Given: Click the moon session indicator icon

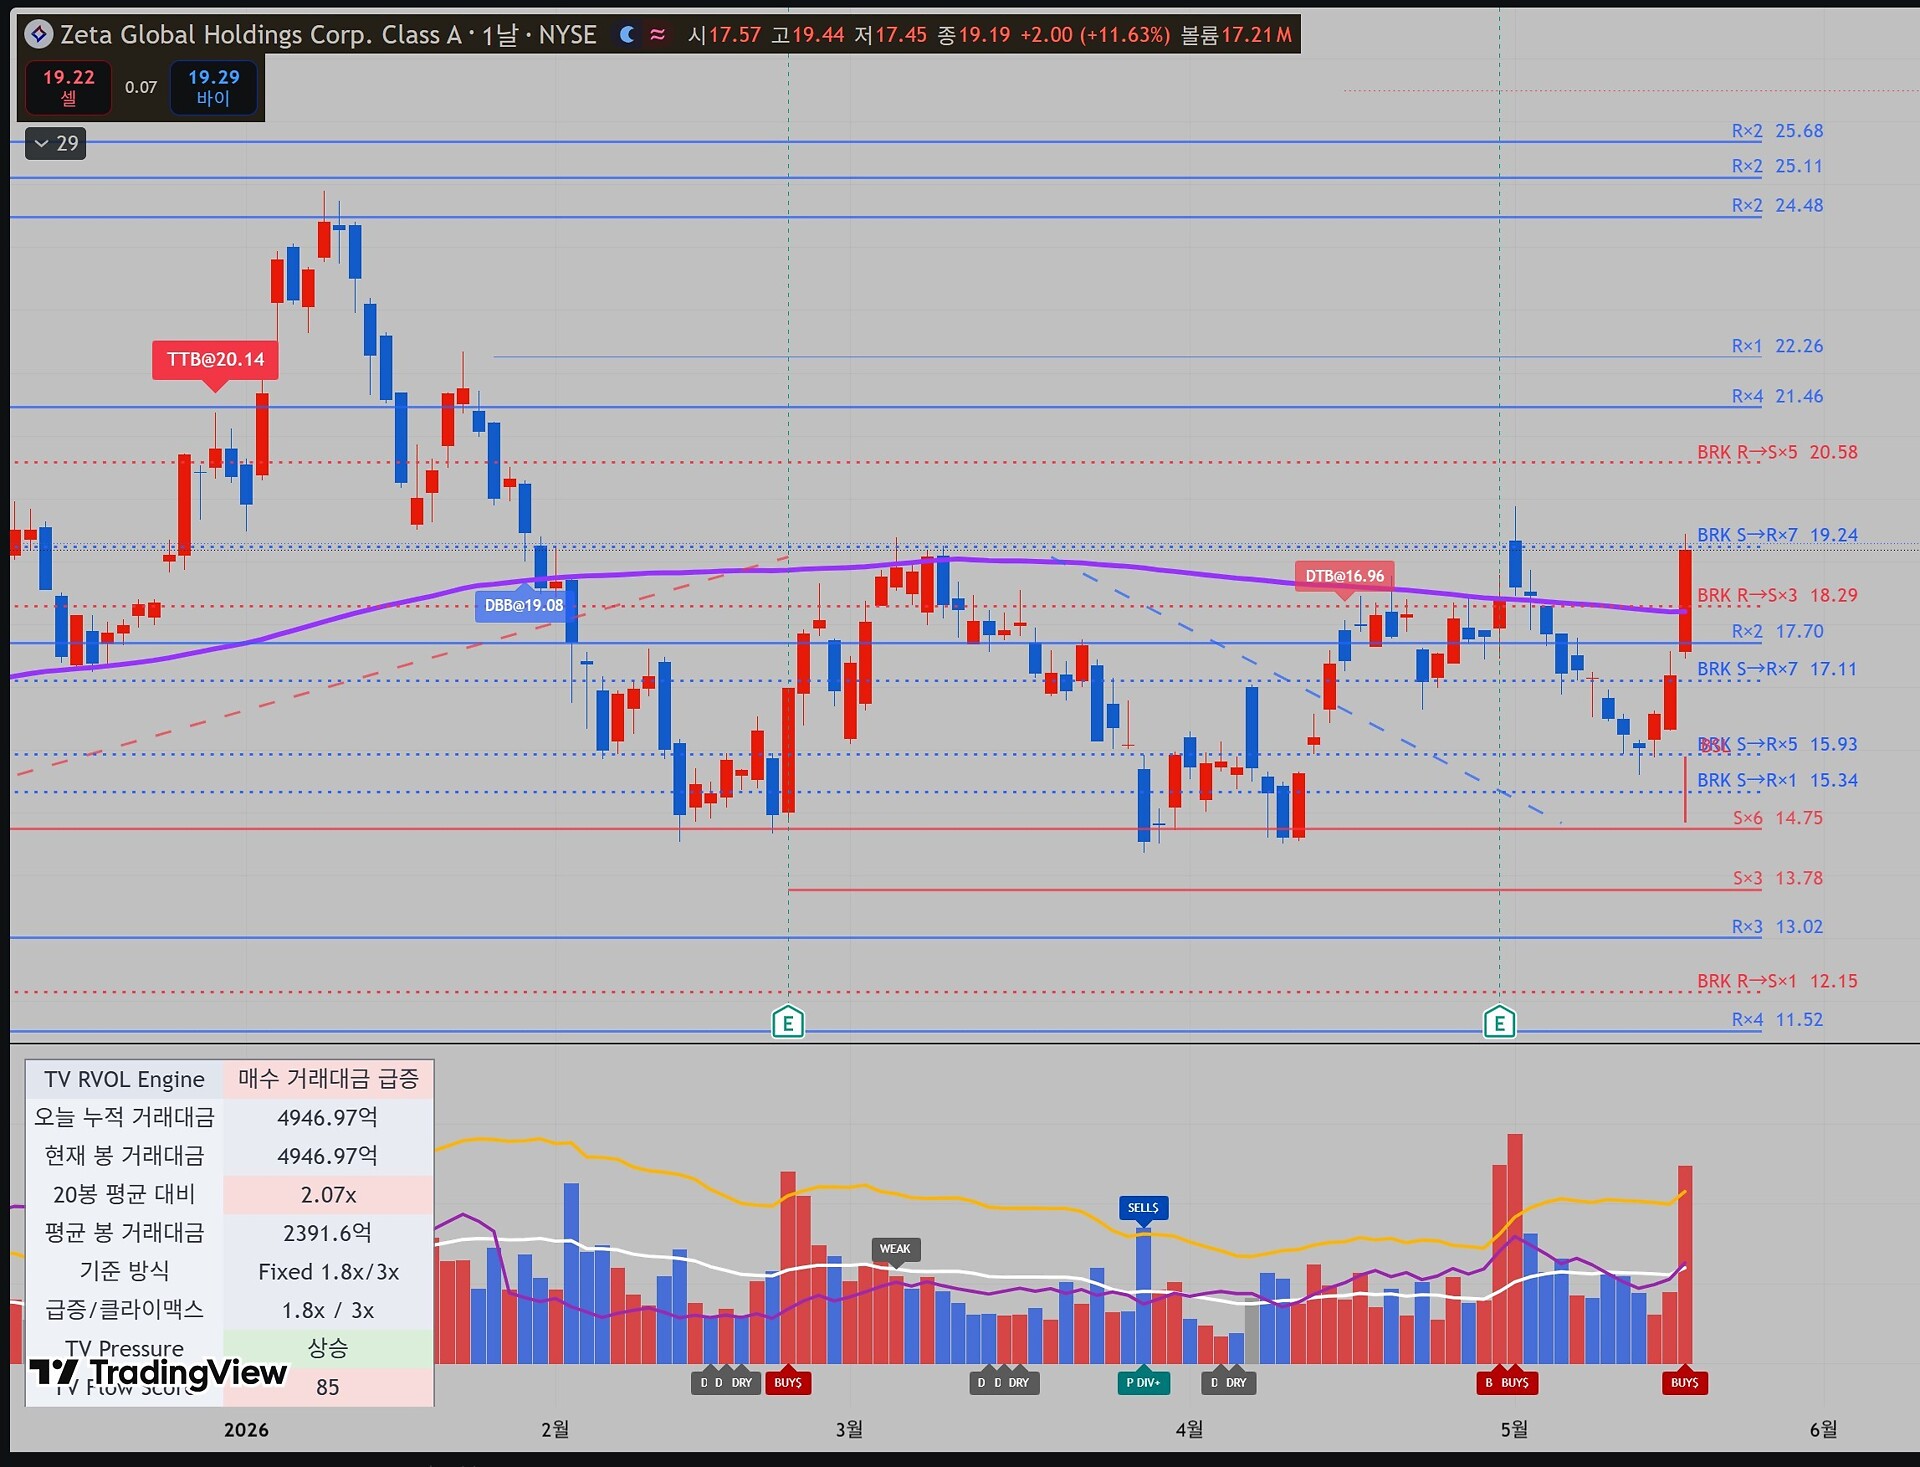Looking at the screenshot, I should tap(627, 35).
